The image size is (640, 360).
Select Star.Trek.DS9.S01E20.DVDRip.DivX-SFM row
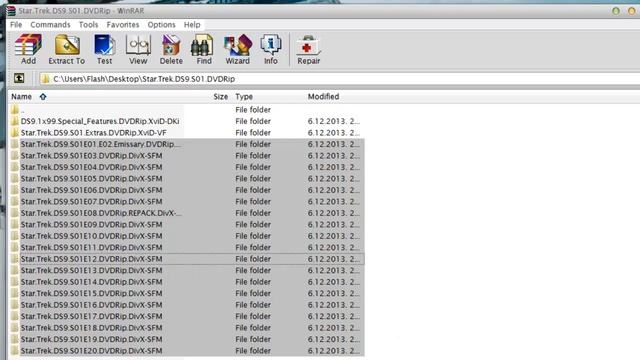pos(186,350)
